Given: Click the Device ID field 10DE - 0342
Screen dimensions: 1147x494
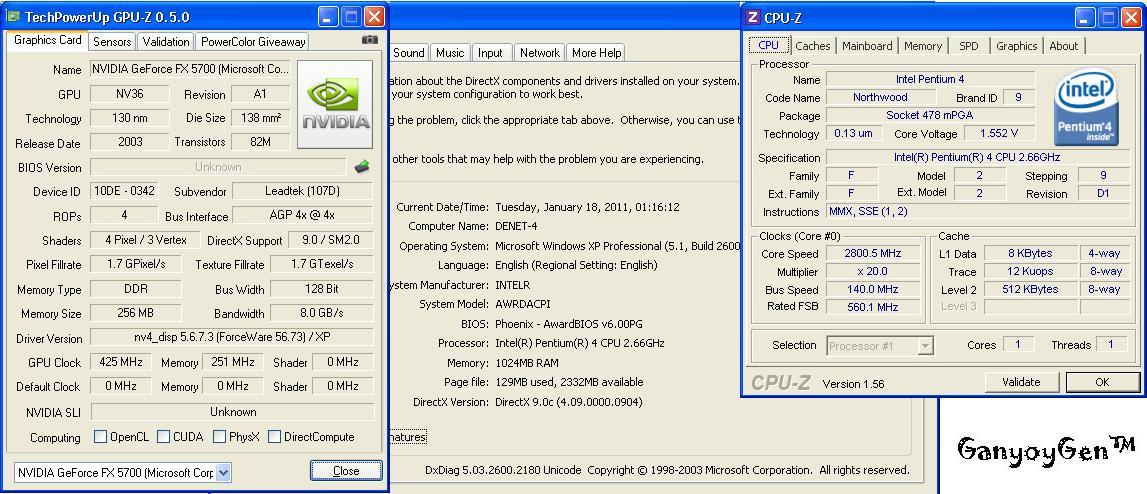Looking at the screenshot, I should coord(124,191).
